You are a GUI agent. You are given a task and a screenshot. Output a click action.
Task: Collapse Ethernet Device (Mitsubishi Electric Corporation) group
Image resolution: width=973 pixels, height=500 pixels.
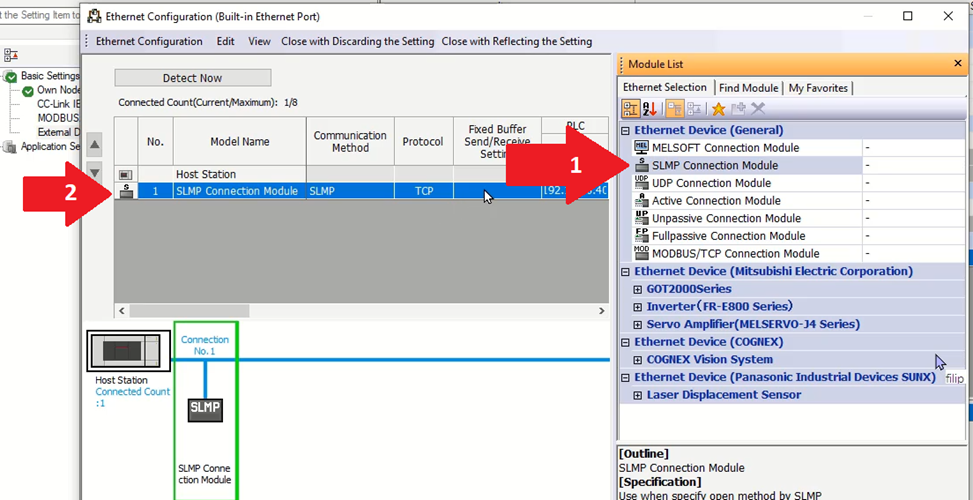pyautogui.click(x=626, y=271)
